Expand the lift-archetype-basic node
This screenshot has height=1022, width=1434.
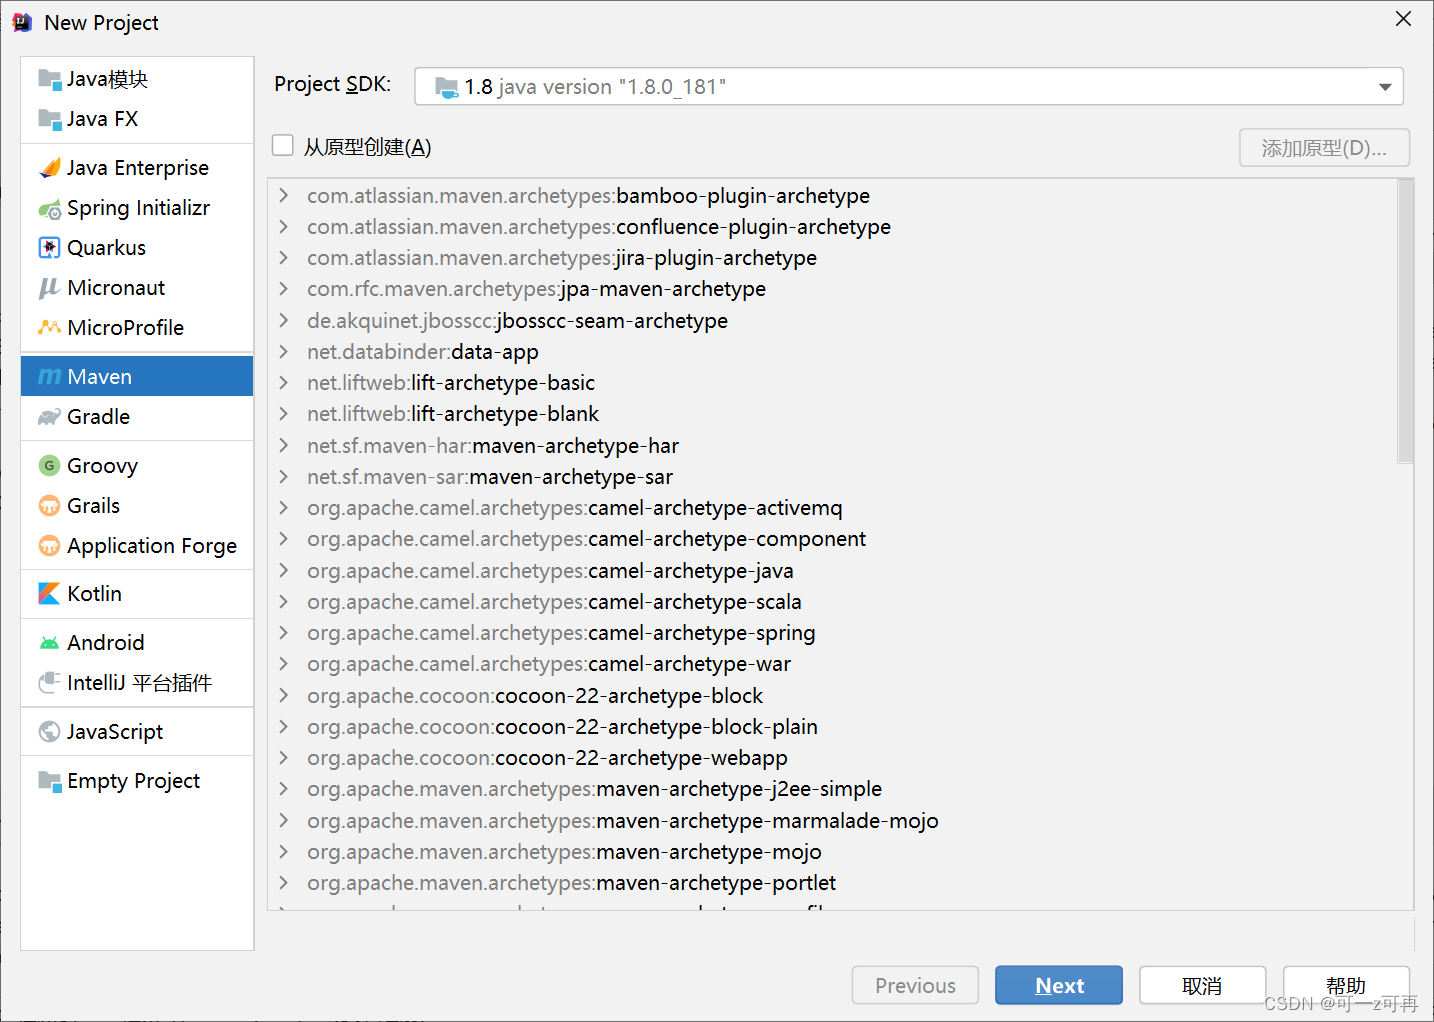(284, 383)
